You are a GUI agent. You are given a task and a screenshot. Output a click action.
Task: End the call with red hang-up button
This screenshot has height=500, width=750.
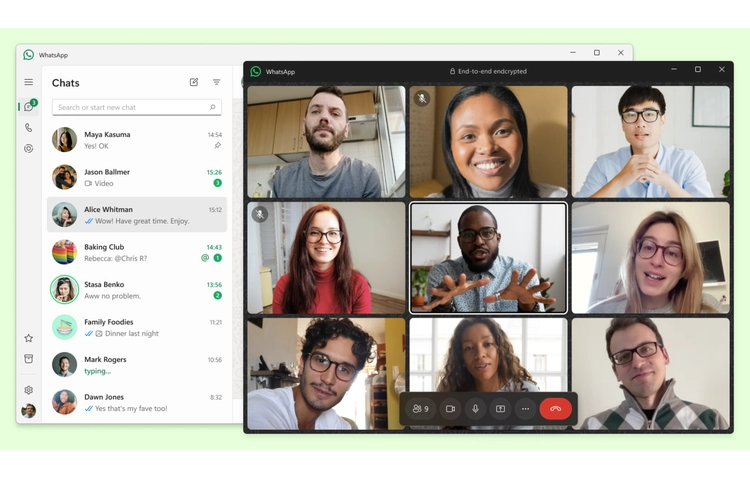pos(555,409)
